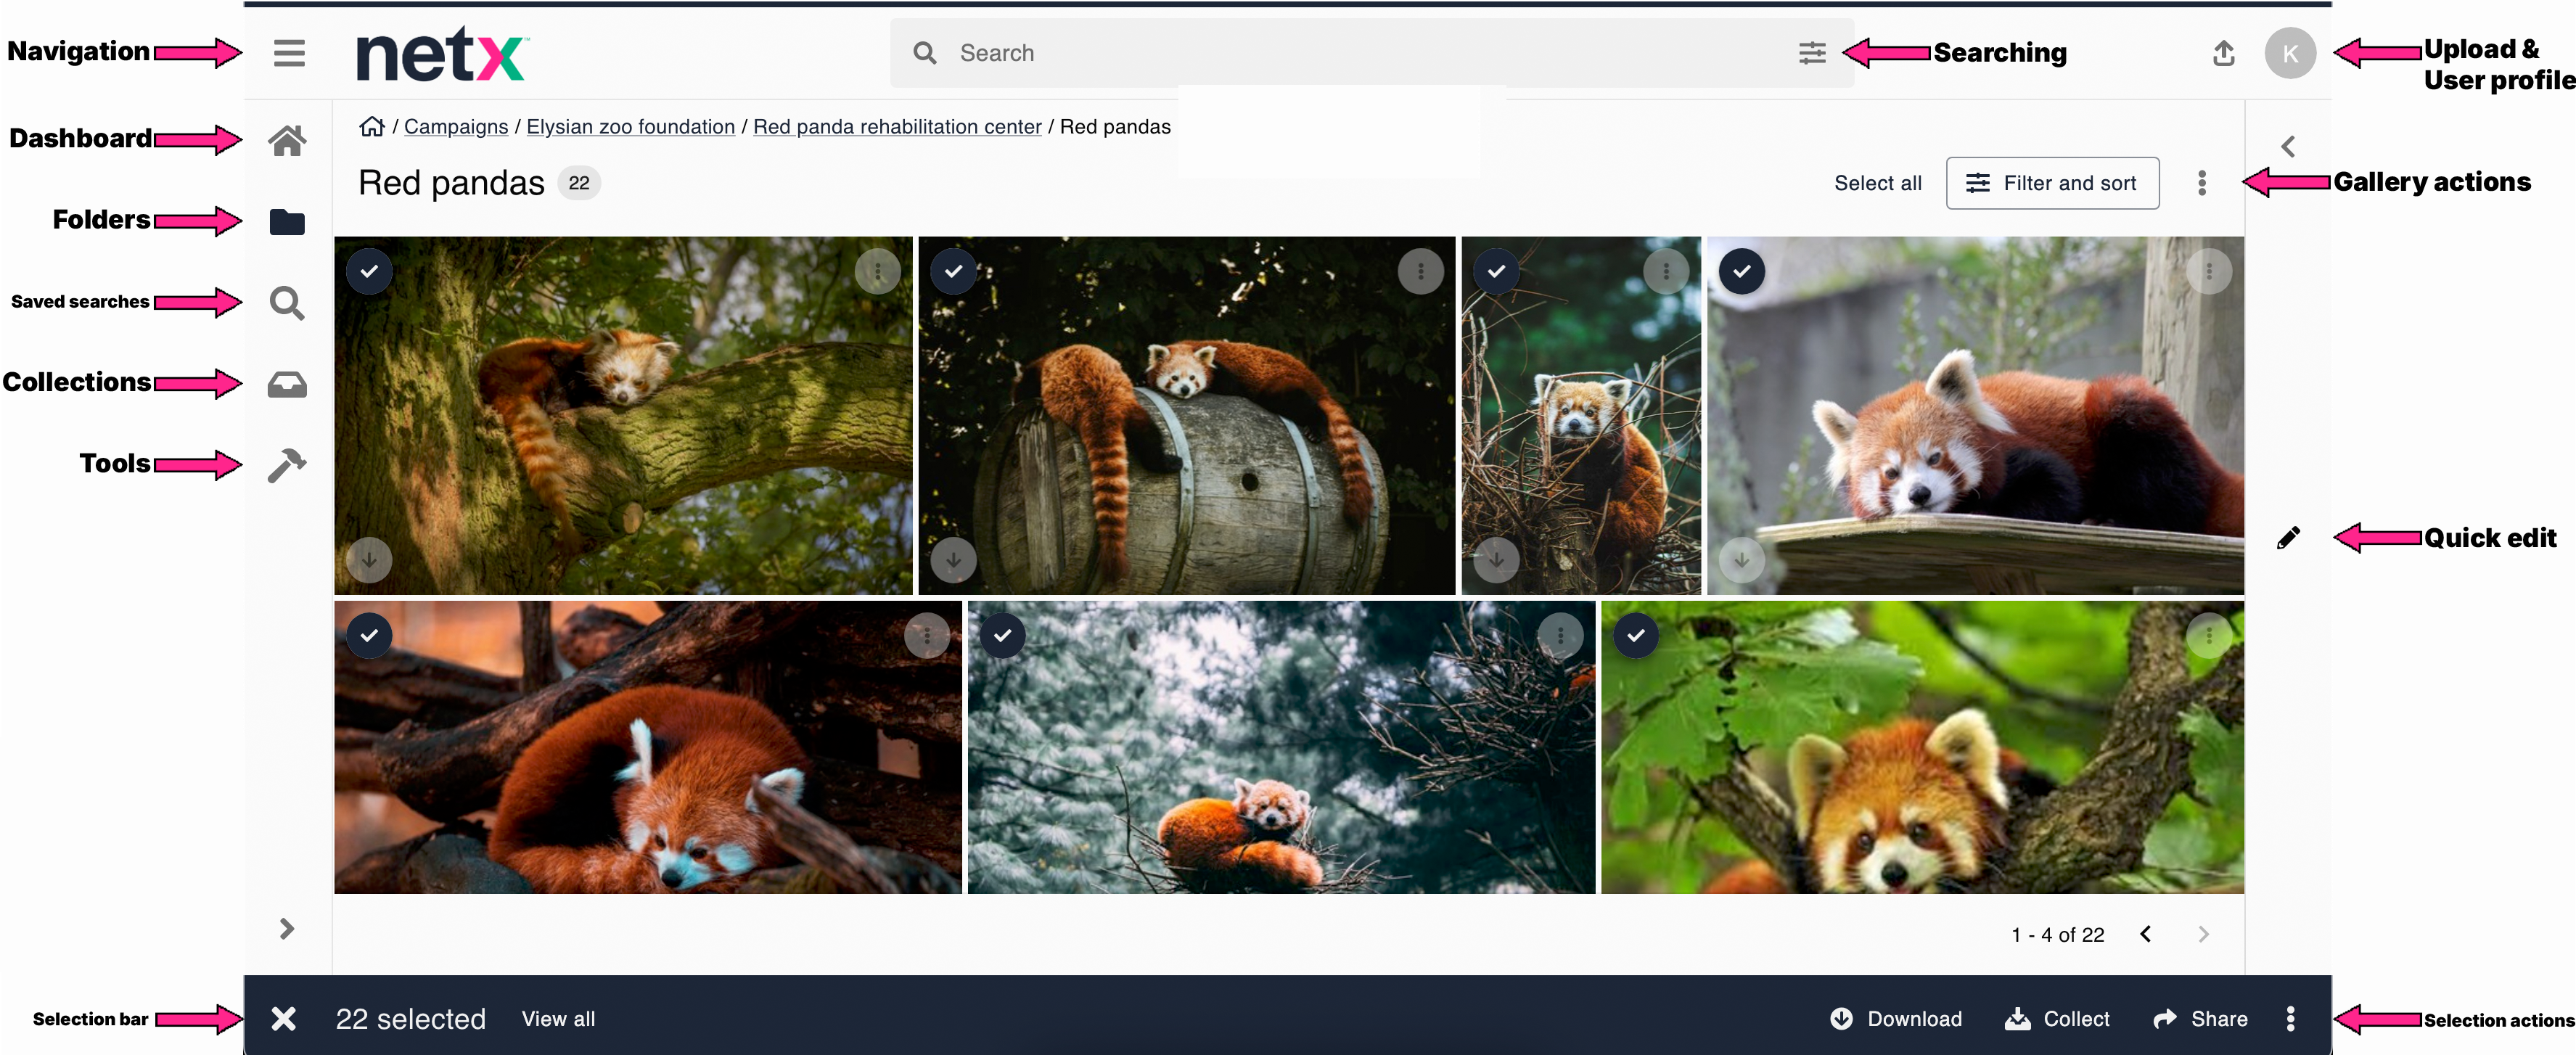The width and height of the screenshot is (2576, 1055).
Task: Open Elysian zoo foundation breadcrumb link
Action: click(630, 127)
